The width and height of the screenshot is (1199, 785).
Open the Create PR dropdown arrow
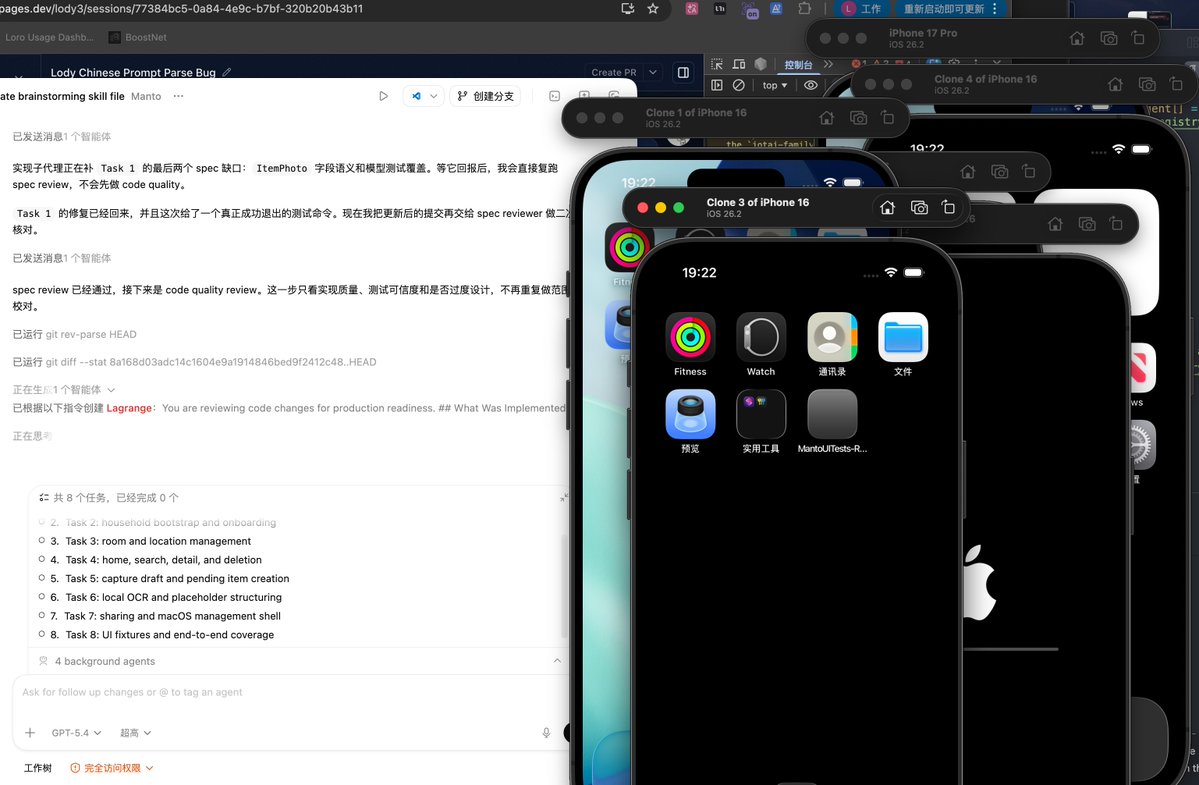(x=652, y=72)
